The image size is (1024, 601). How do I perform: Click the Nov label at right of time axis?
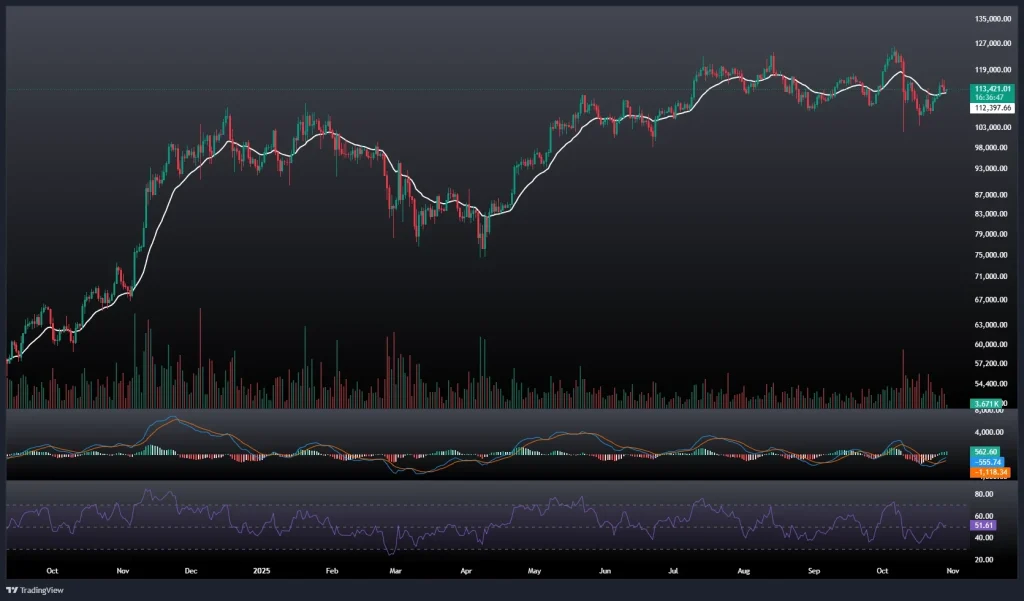click(x=951, y=571)
